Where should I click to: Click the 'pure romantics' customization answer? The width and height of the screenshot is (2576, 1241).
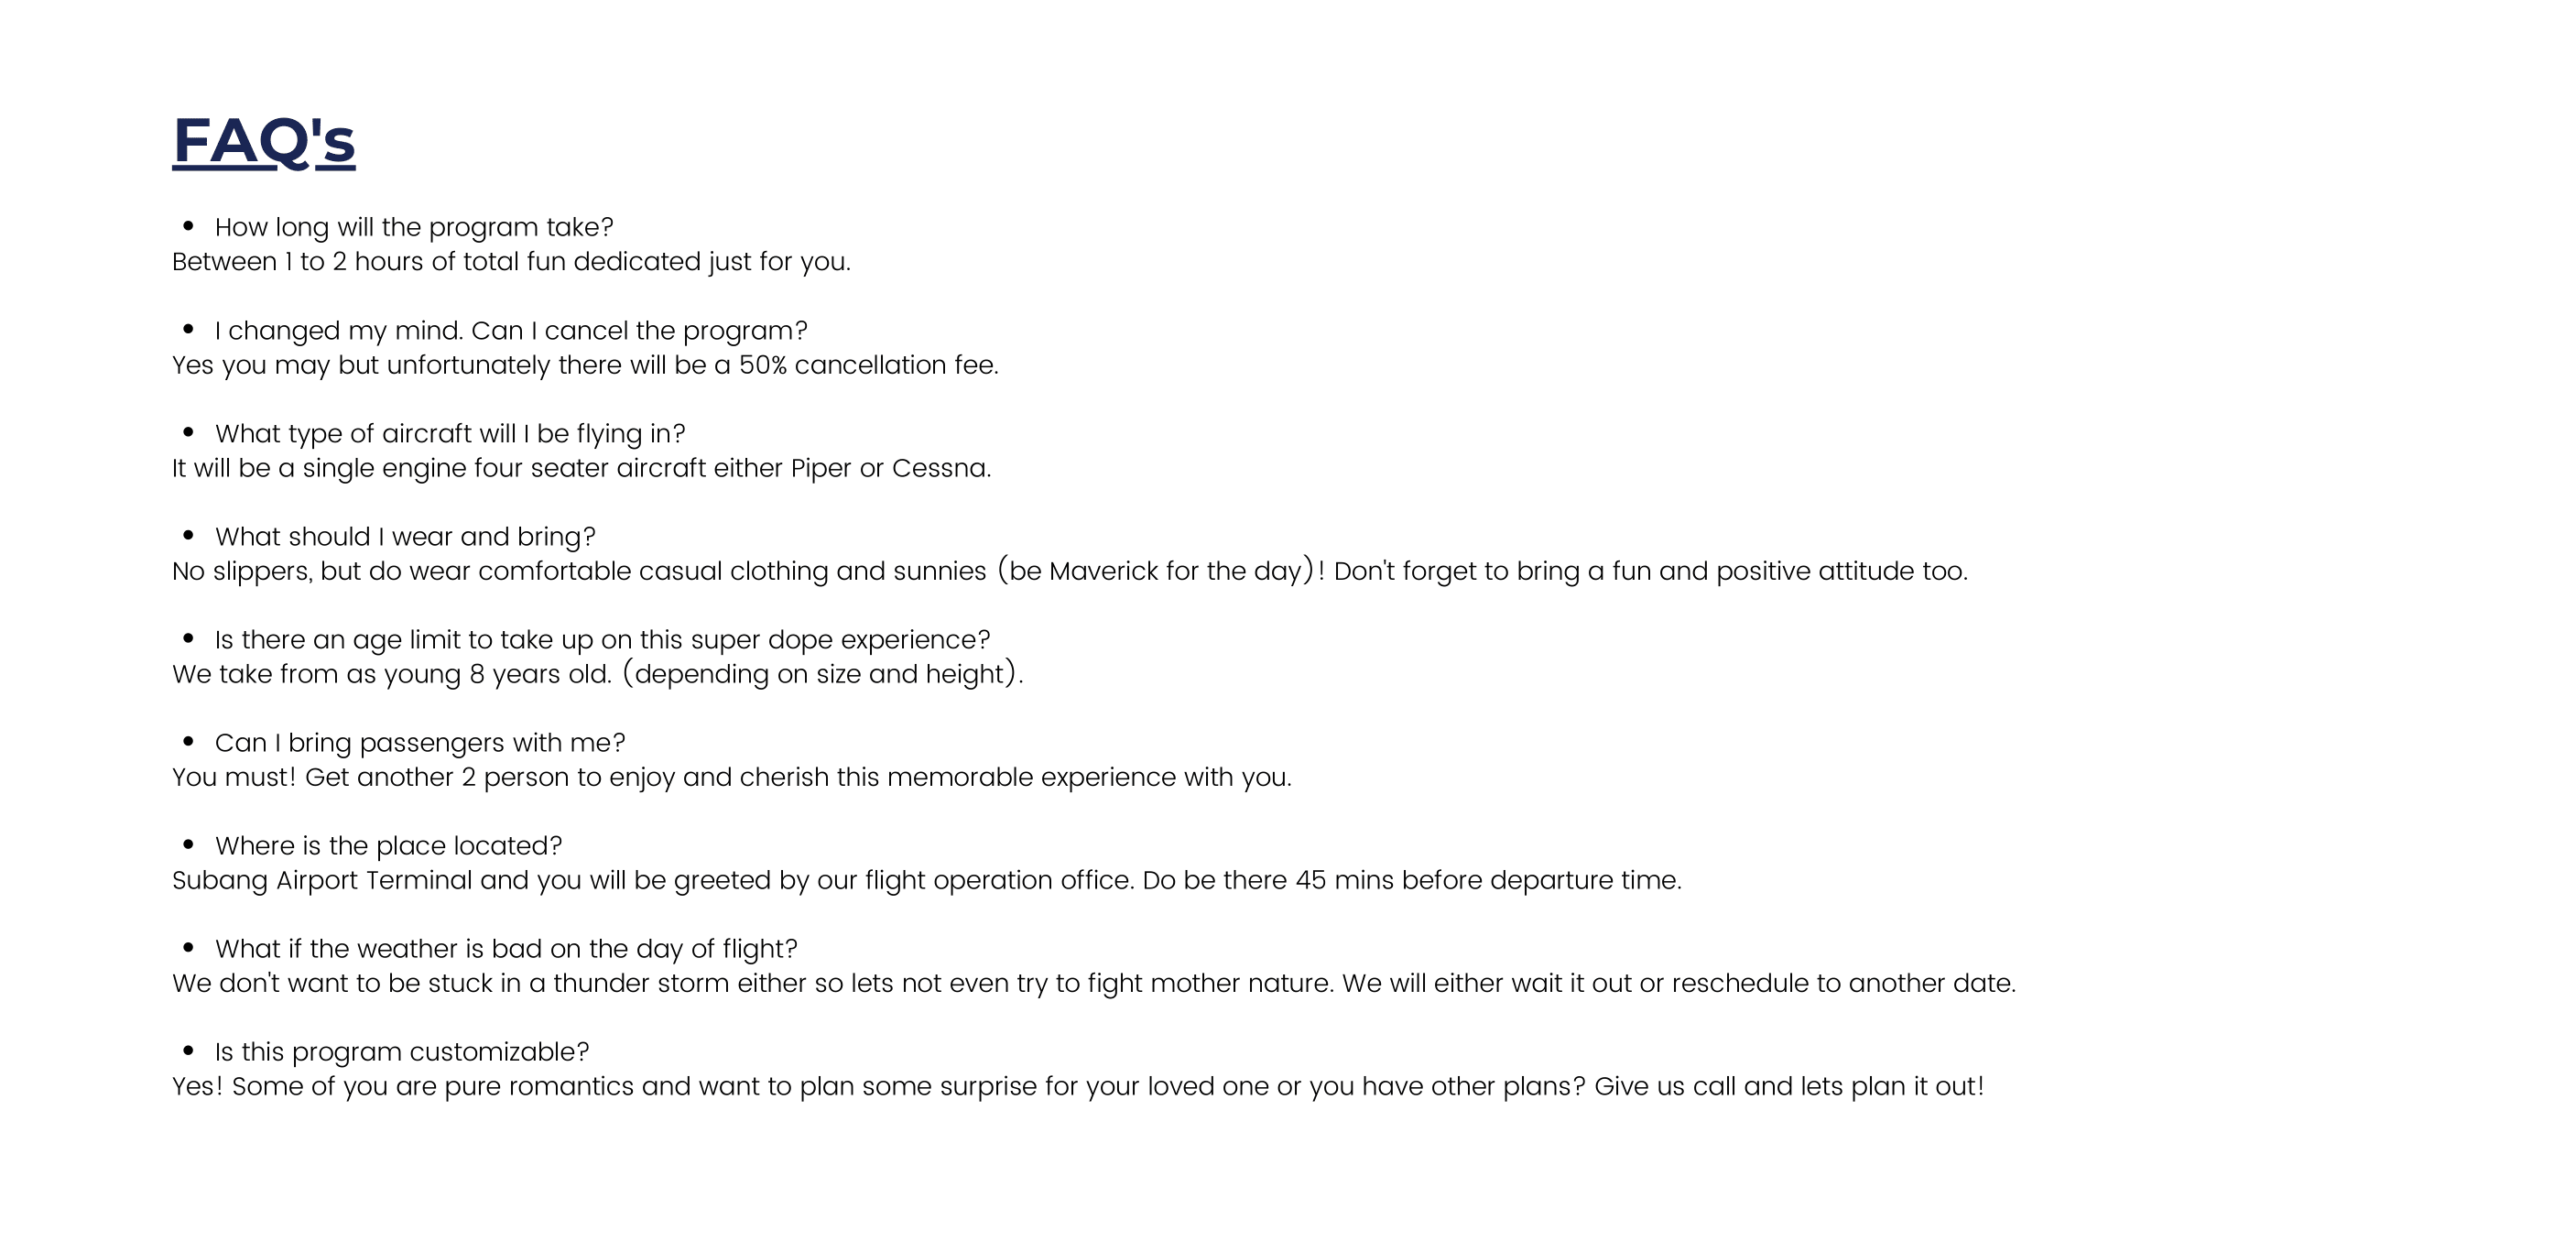(x=1078, y=1085)
